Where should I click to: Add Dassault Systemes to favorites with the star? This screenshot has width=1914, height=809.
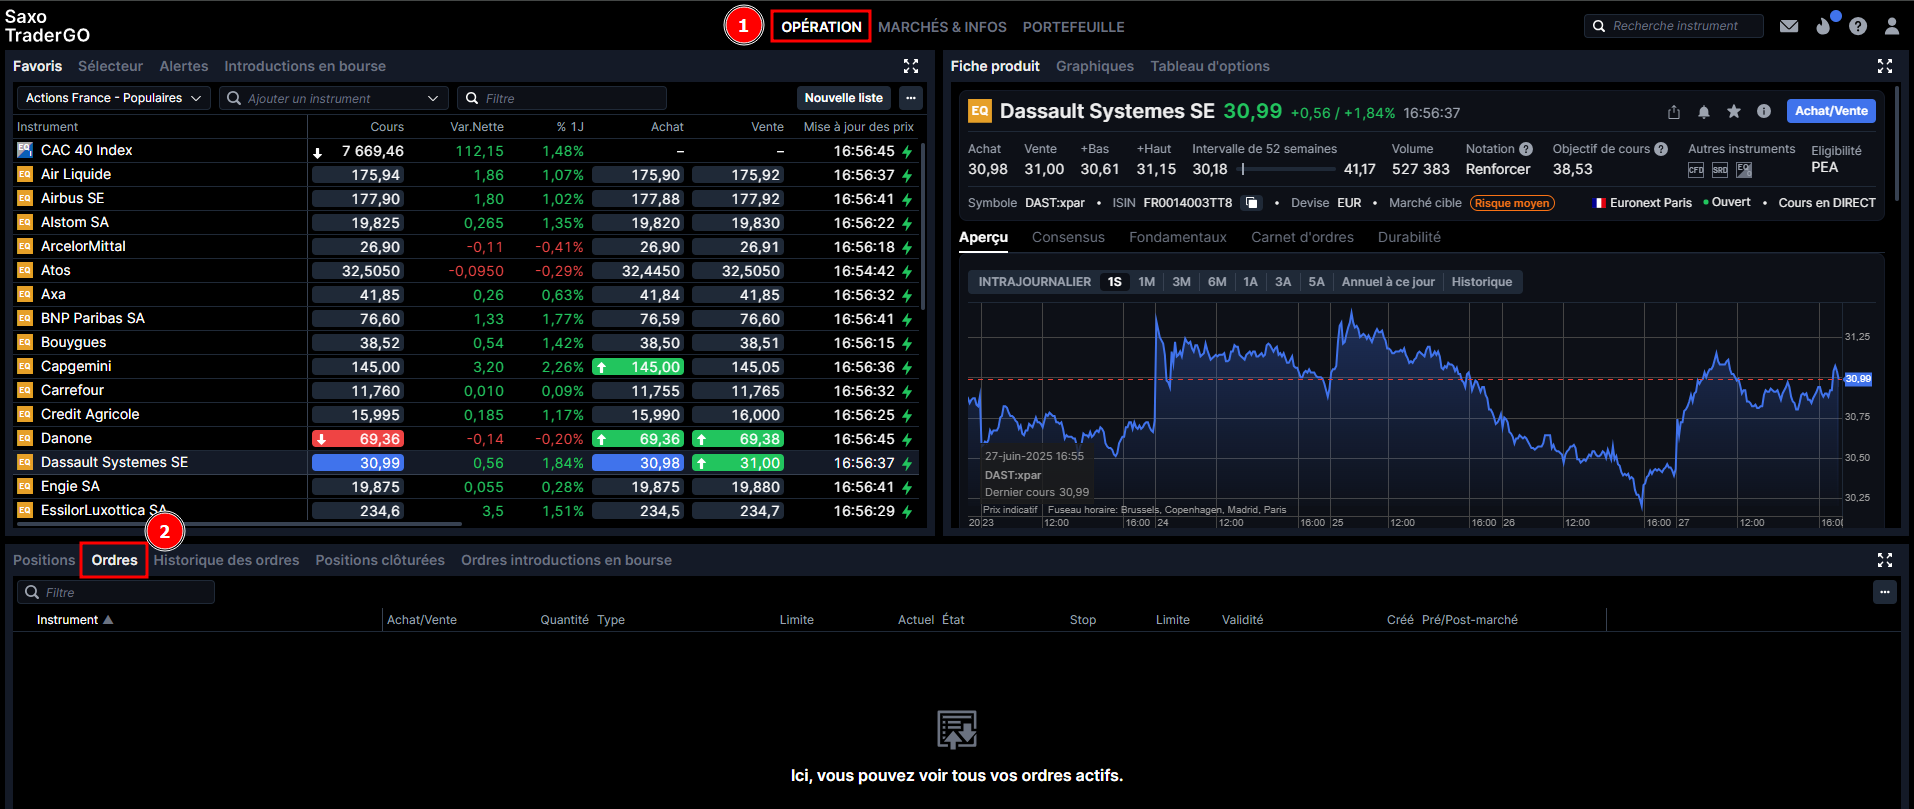point(1734,112)
